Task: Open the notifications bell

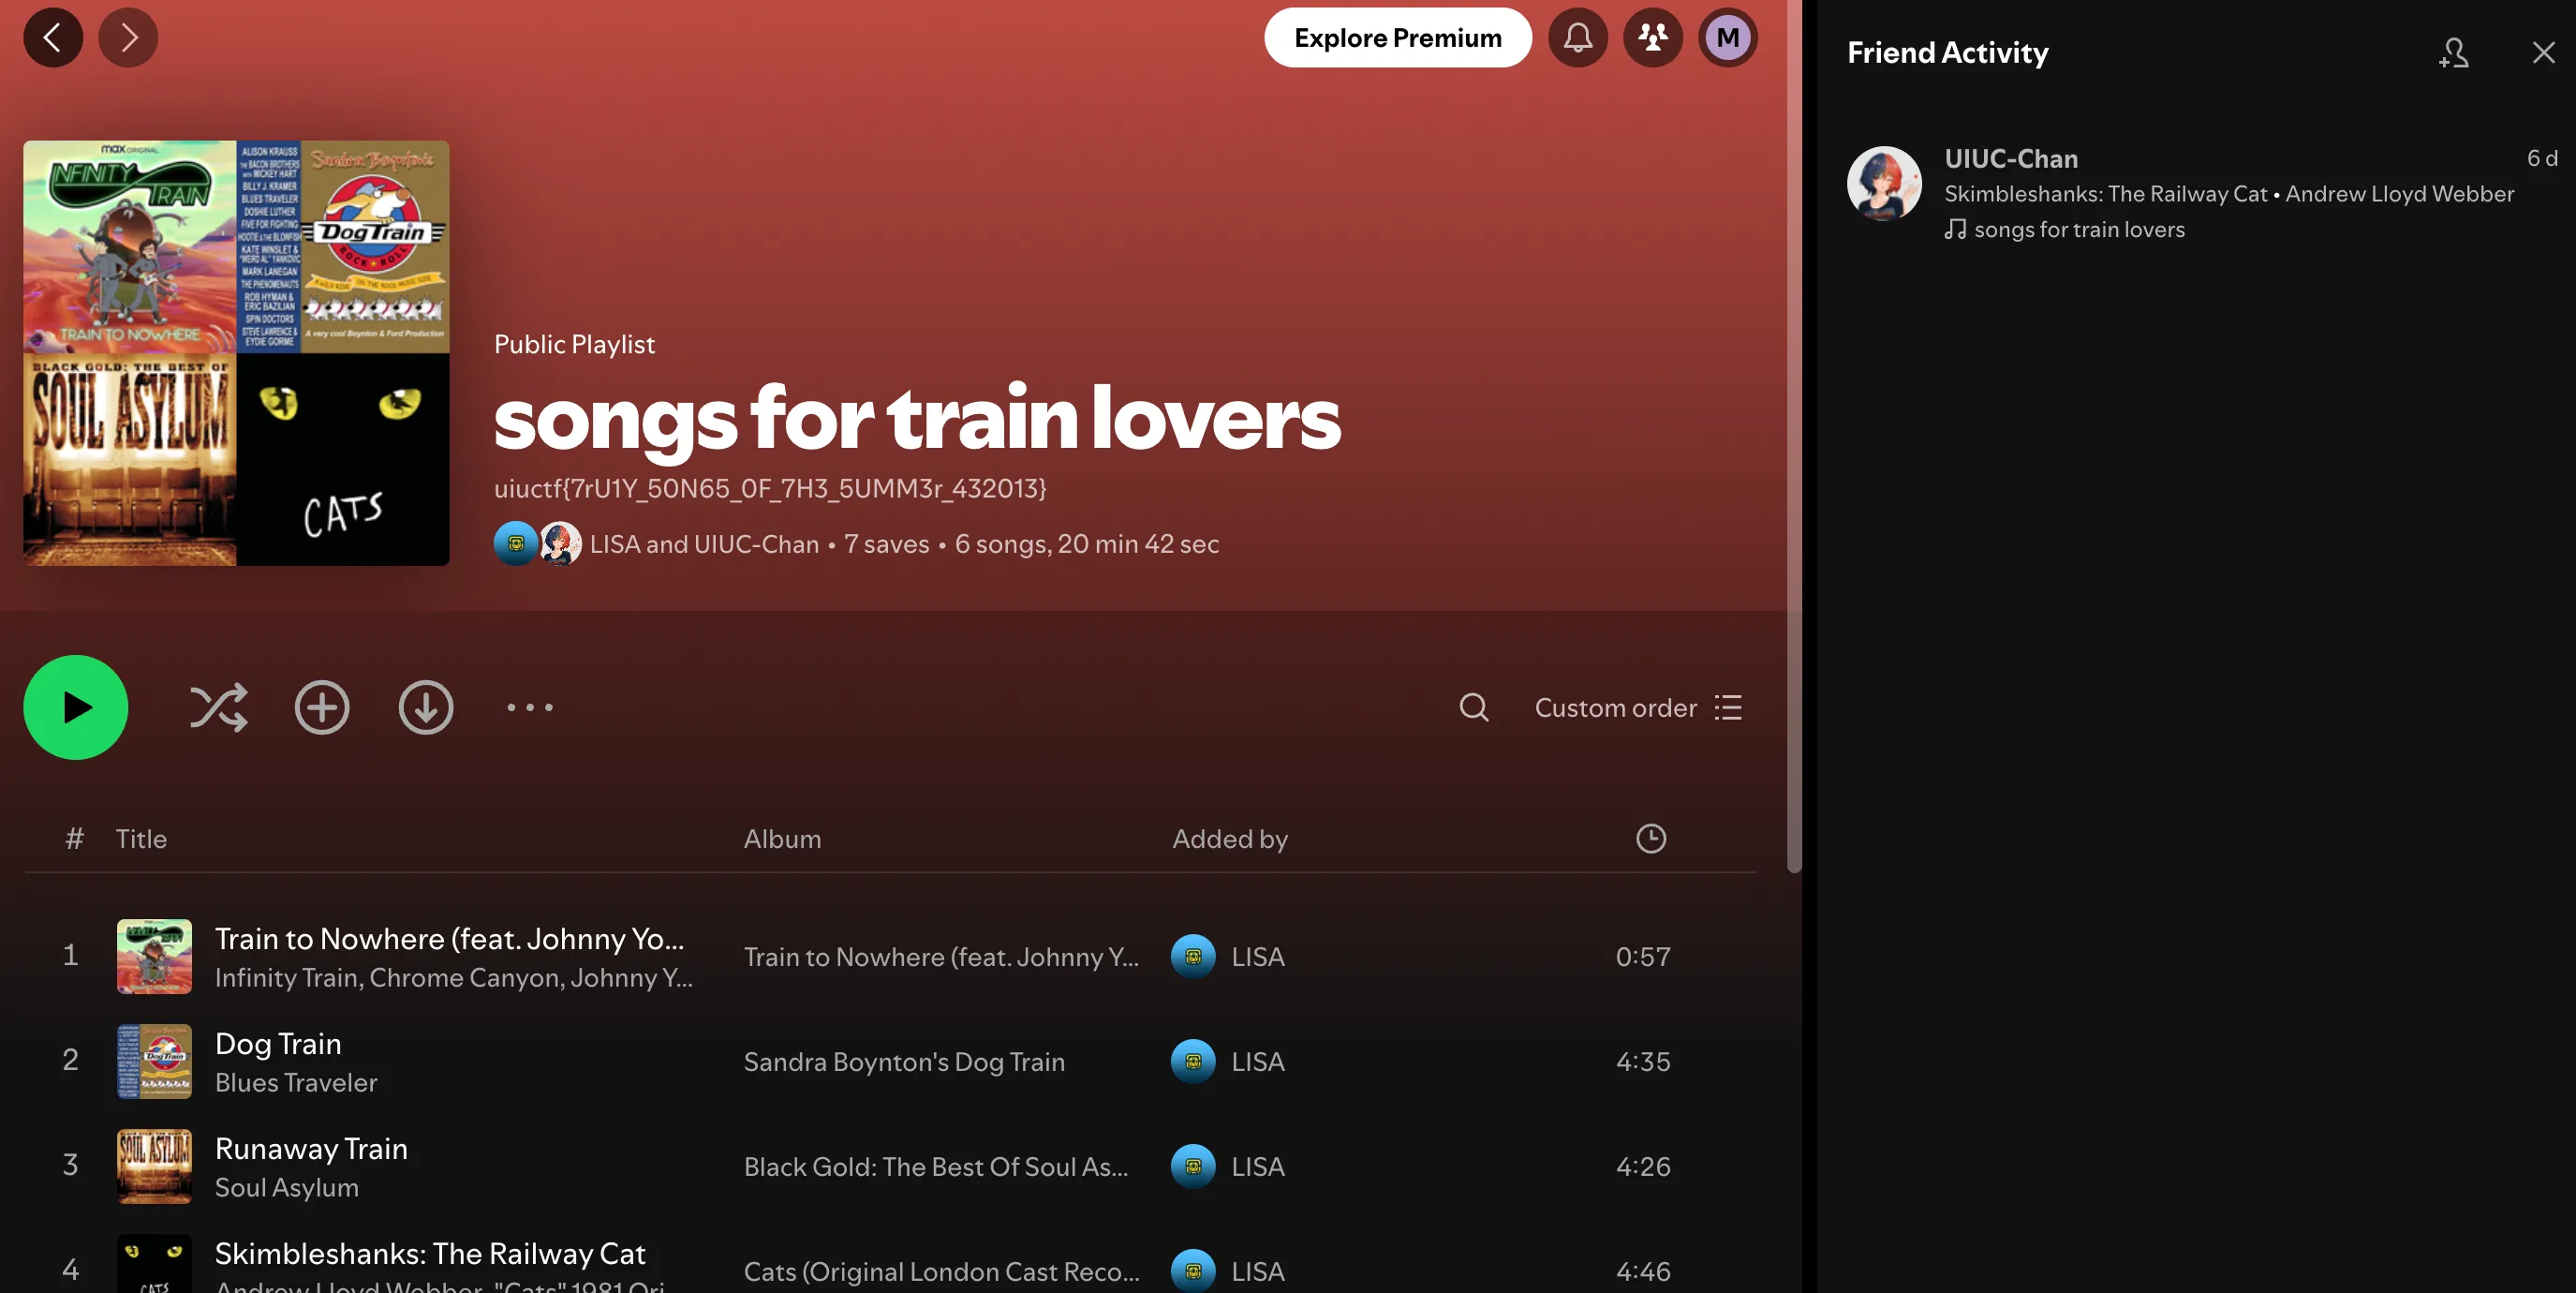Action: 1577,38
